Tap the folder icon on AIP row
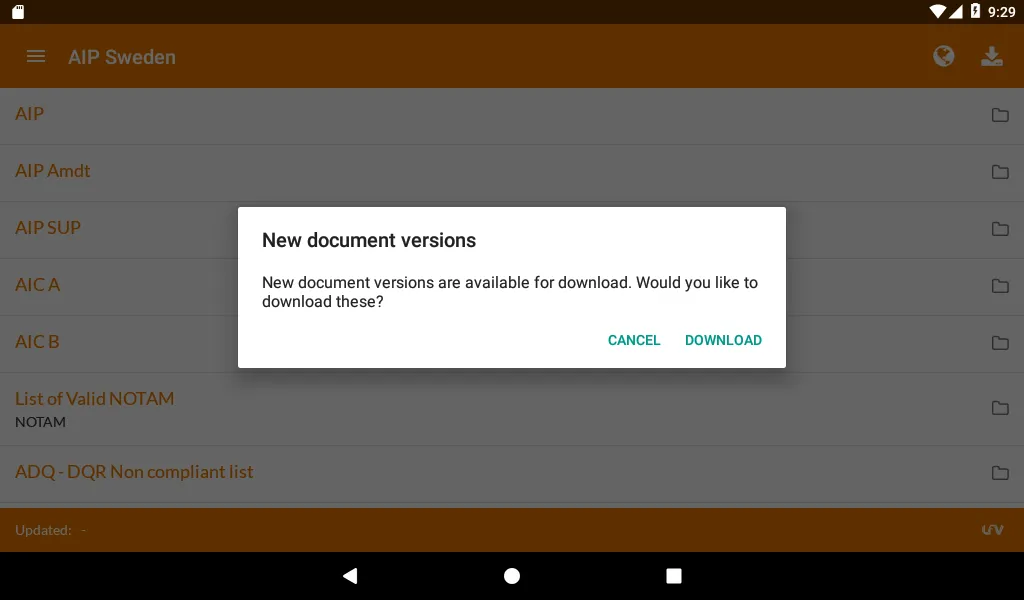Viewport: 1024px width, 600px height. pos(1000,115)
